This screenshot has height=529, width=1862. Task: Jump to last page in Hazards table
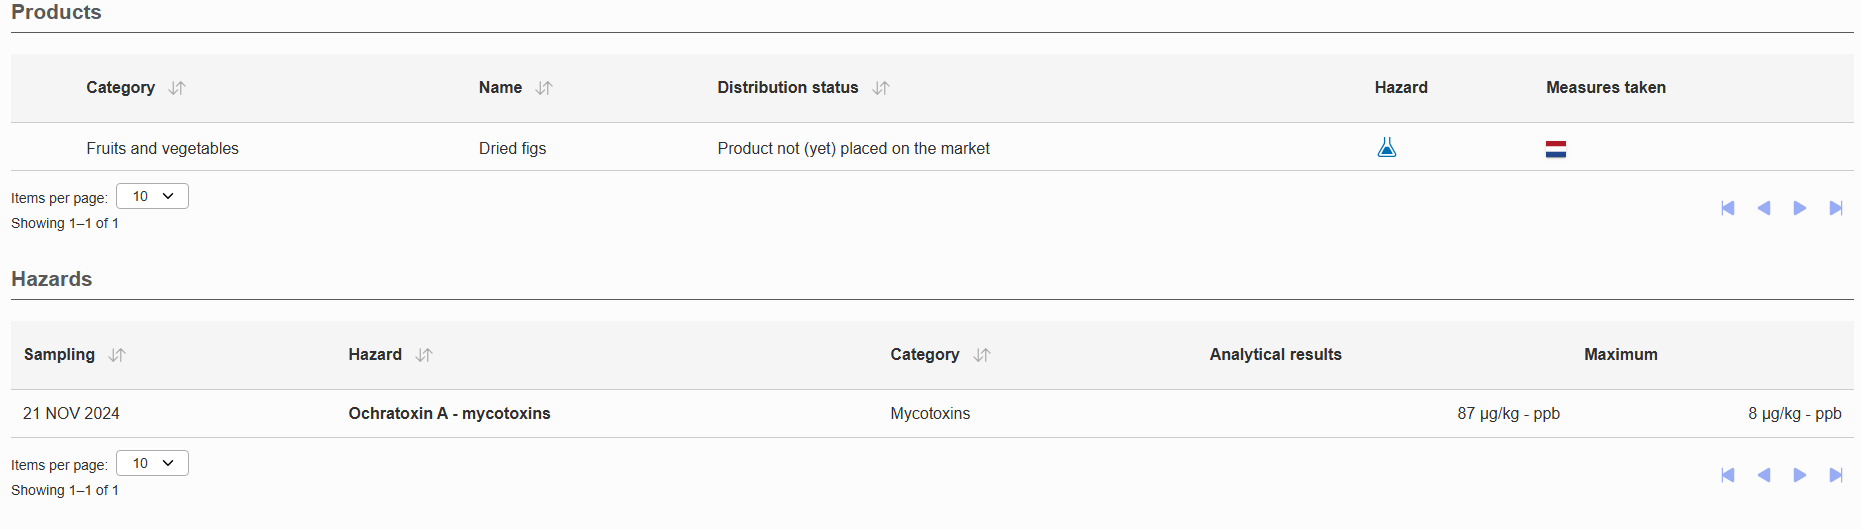[x=1836, y=475]
